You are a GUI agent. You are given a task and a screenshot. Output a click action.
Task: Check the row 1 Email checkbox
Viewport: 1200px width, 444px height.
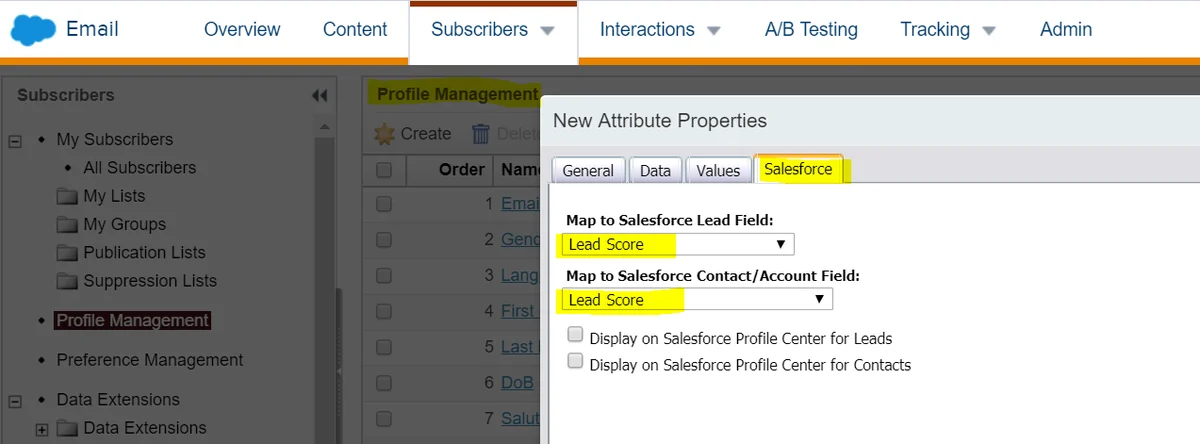384,204
